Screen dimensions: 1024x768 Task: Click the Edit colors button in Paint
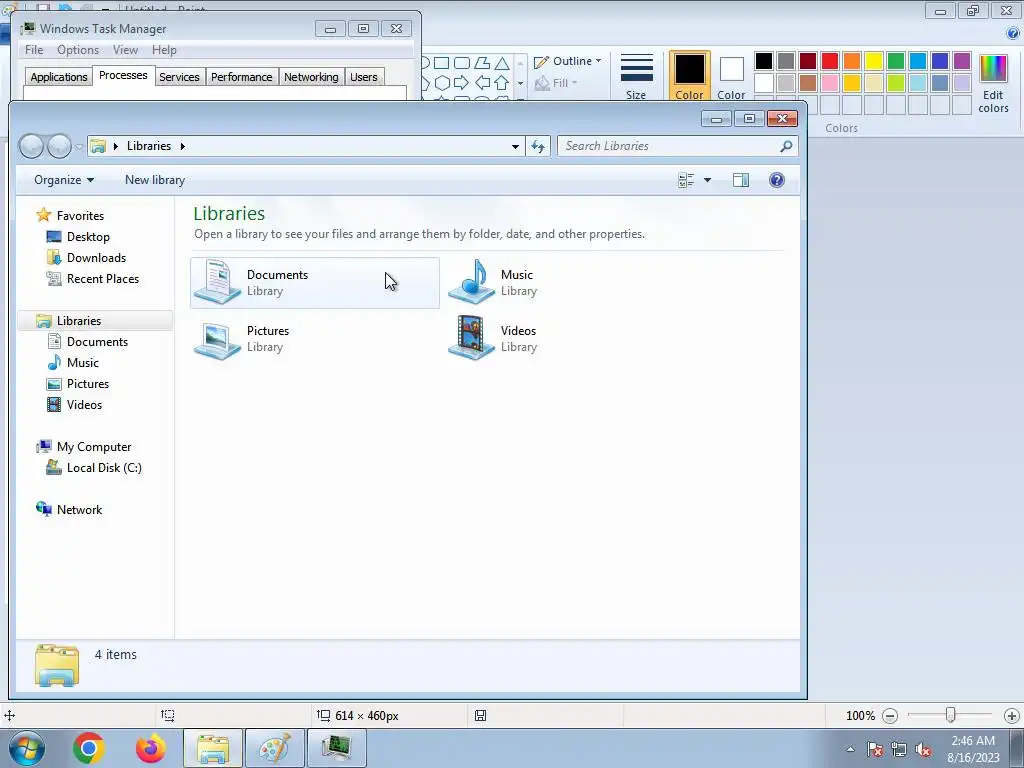pos(993,84)
